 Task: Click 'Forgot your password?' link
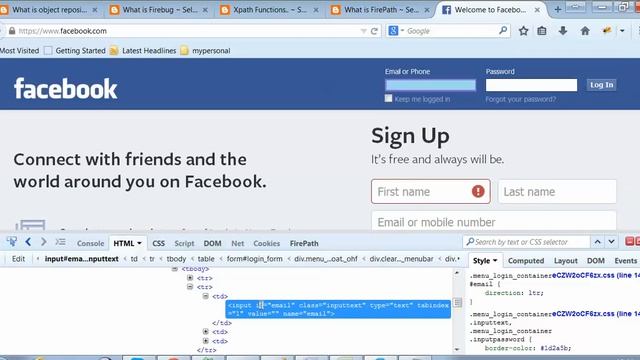click(520, 99)
